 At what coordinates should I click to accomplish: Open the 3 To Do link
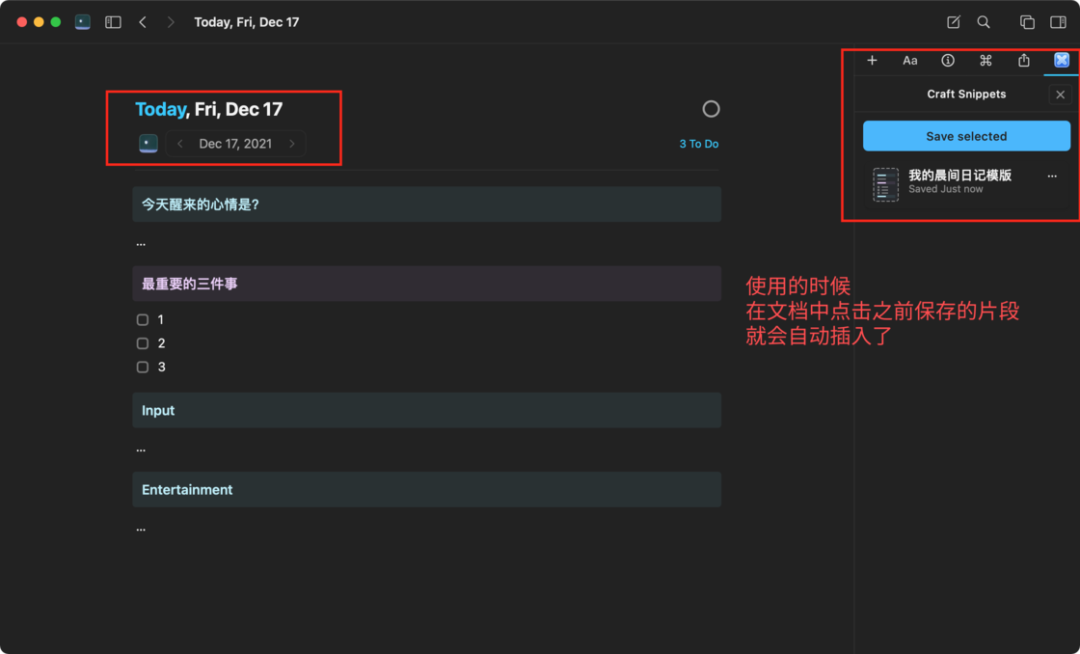coord(699,144)
